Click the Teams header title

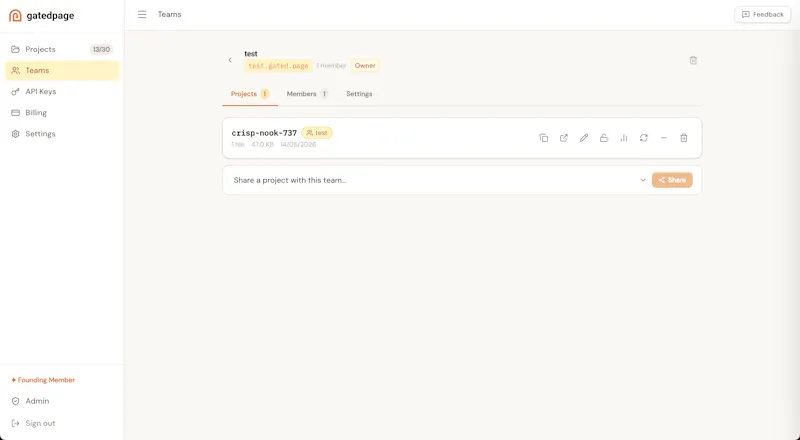point(169,14)
